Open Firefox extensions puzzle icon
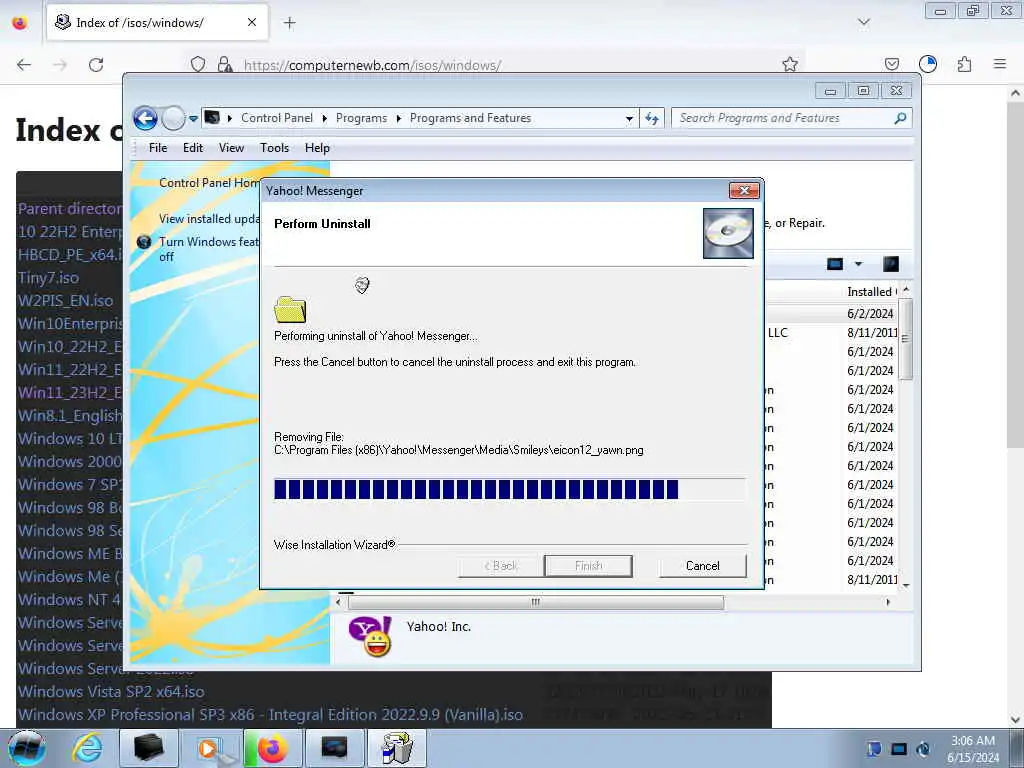1024x768 pixels. 964,64
